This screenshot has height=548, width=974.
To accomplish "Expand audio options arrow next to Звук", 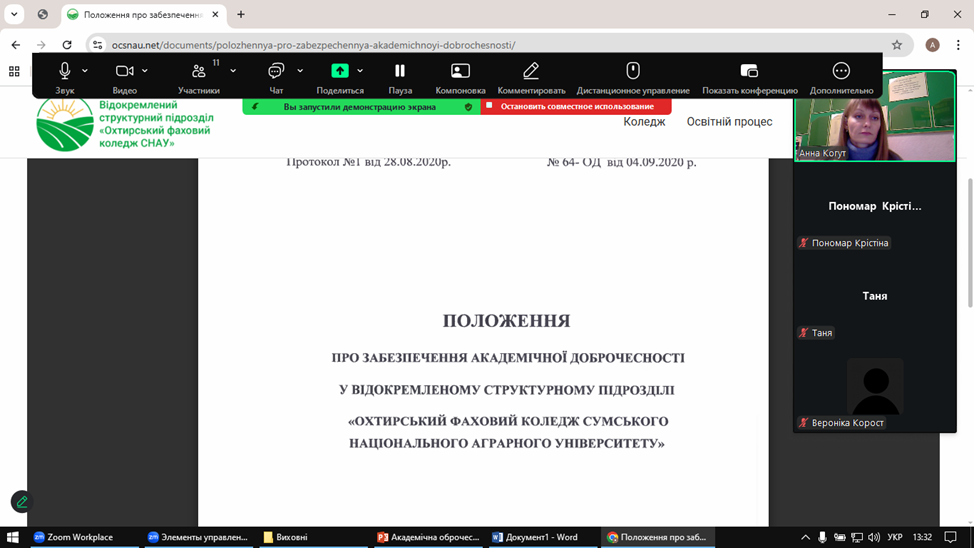I will [x=85, y=71].
